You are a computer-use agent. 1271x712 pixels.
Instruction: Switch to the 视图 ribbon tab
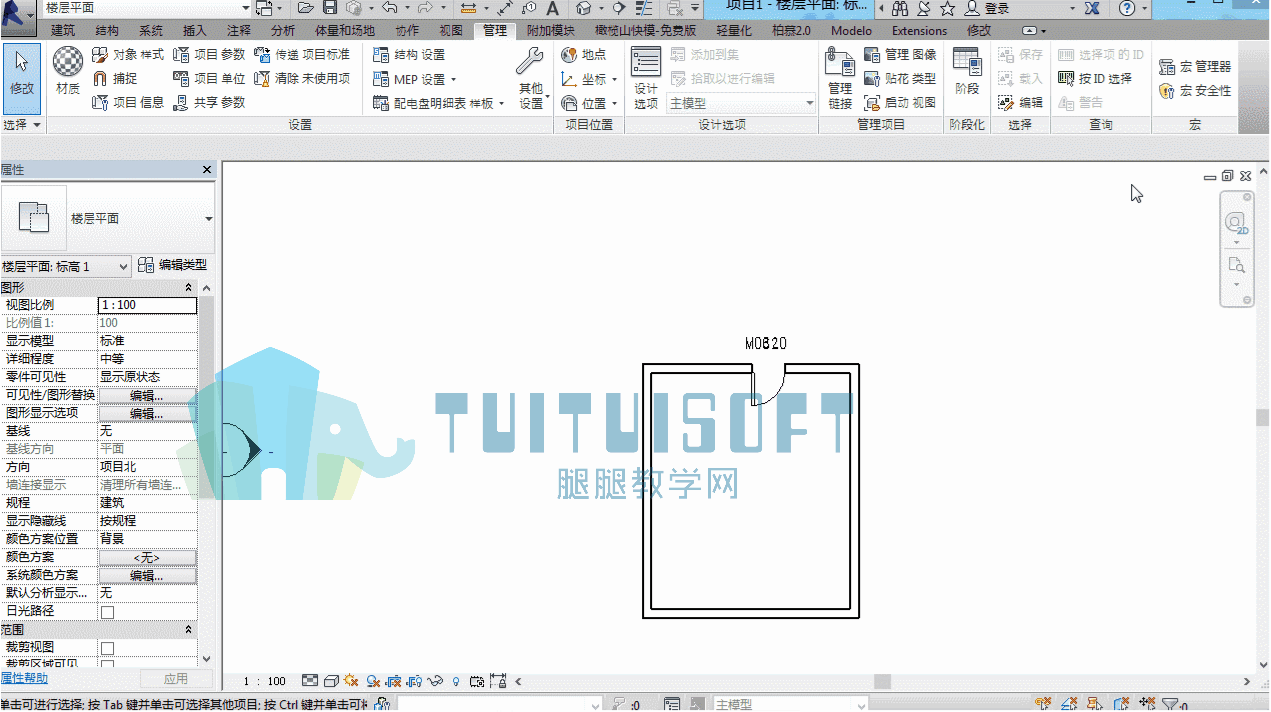coord(451,30)
